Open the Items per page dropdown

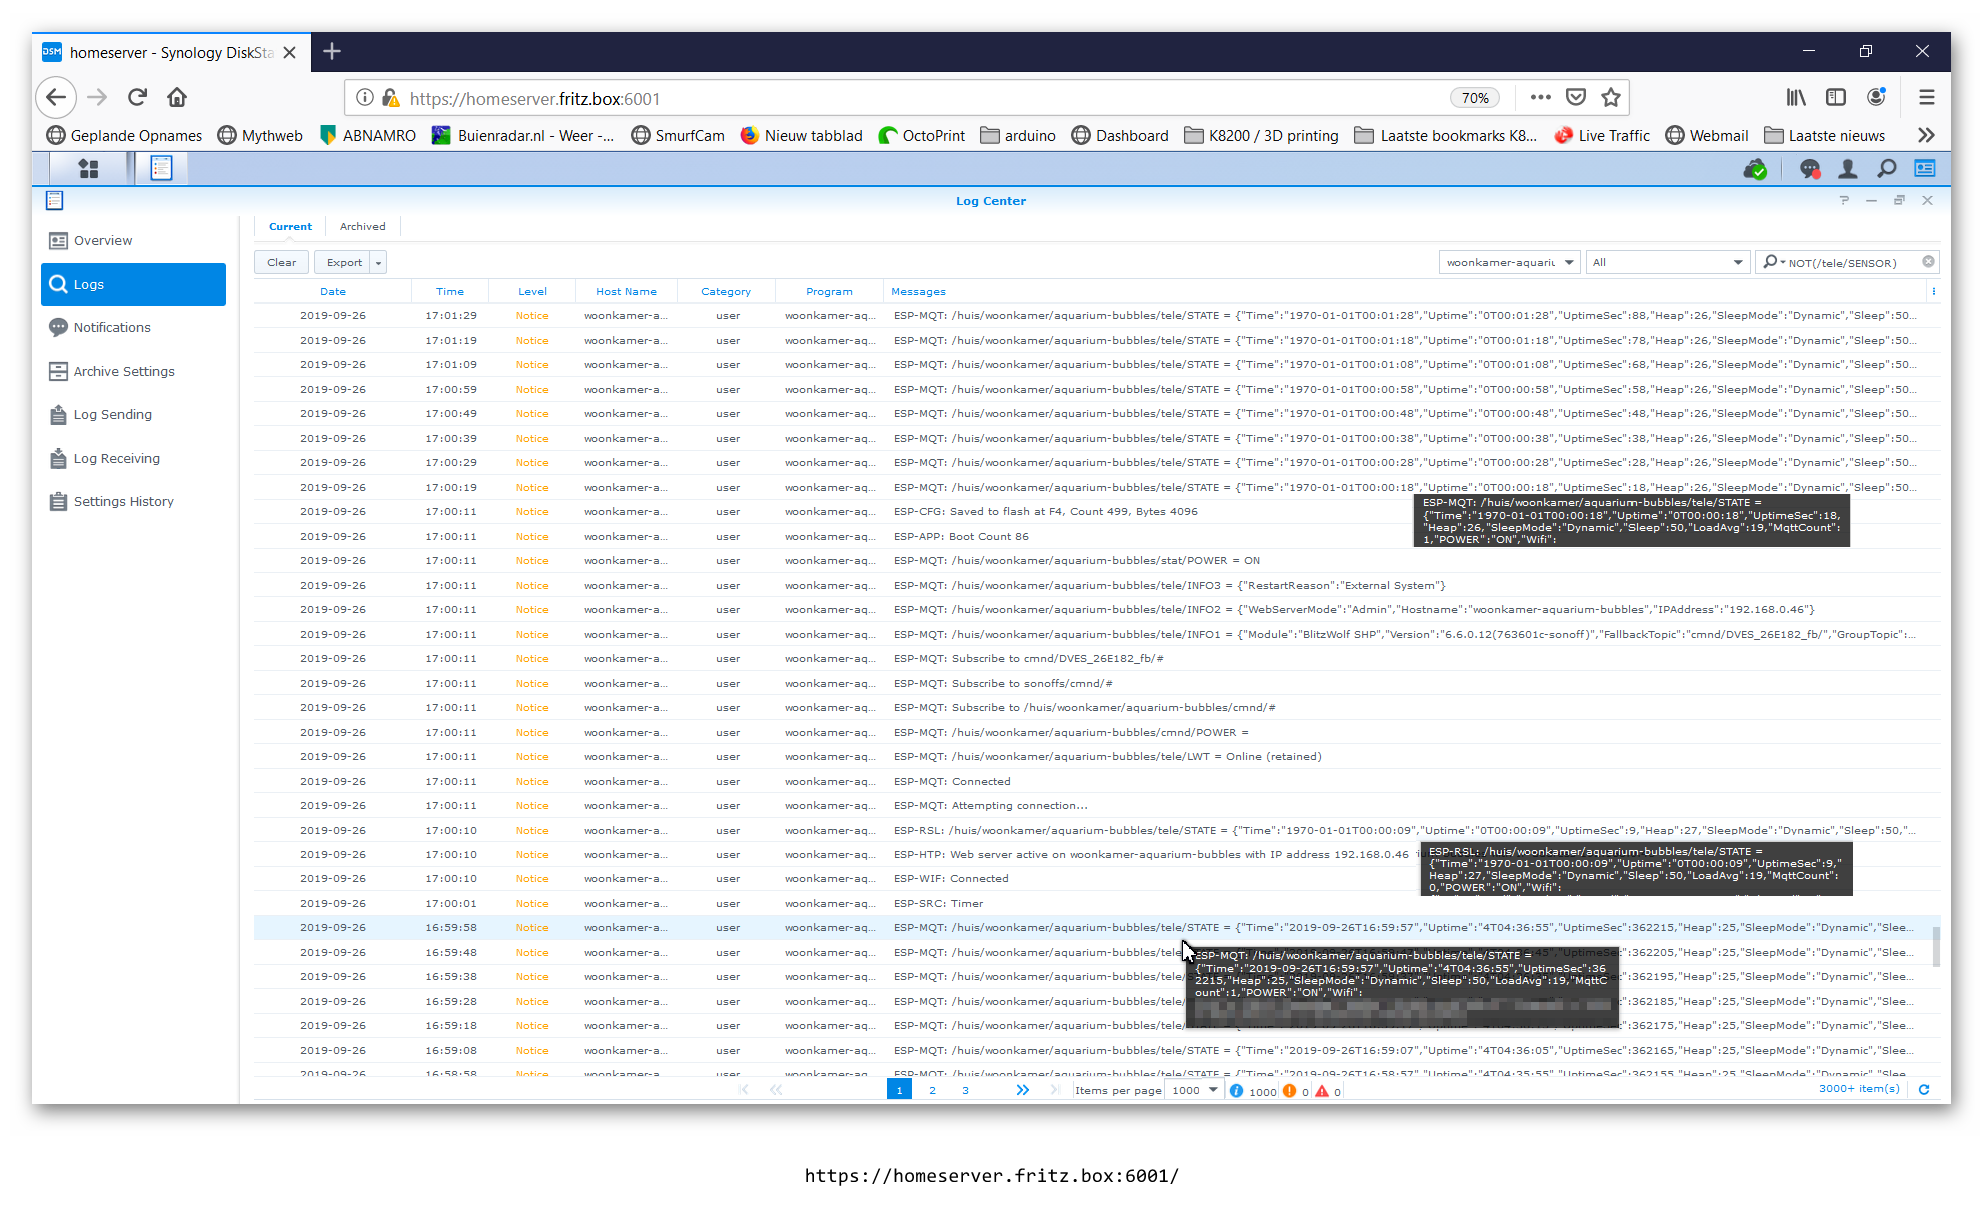(1193, 1090)
